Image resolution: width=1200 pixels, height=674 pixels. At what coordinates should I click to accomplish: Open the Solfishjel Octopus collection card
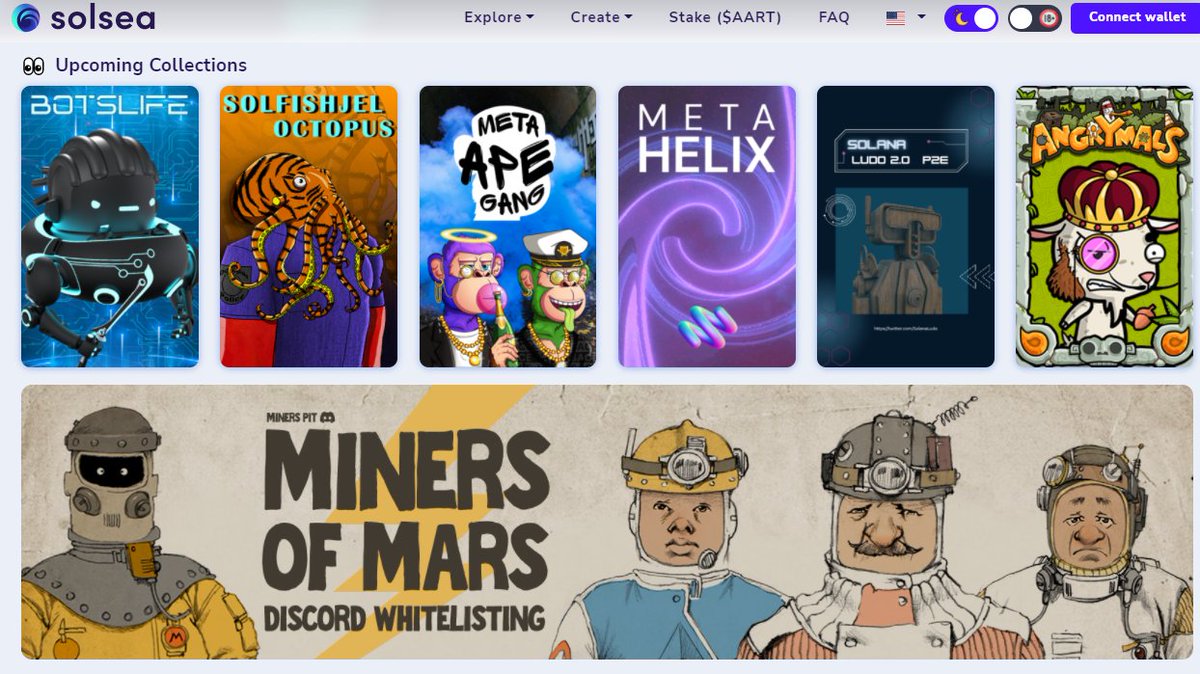309,226
